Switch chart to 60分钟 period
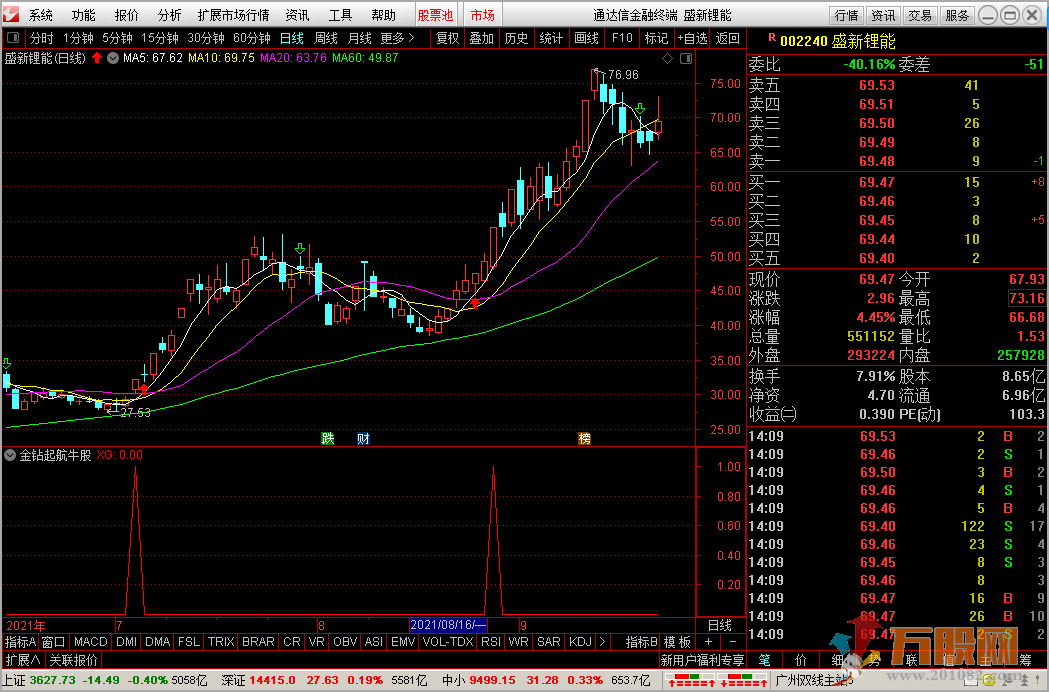1049x692 pixels. tap(252, 38)
